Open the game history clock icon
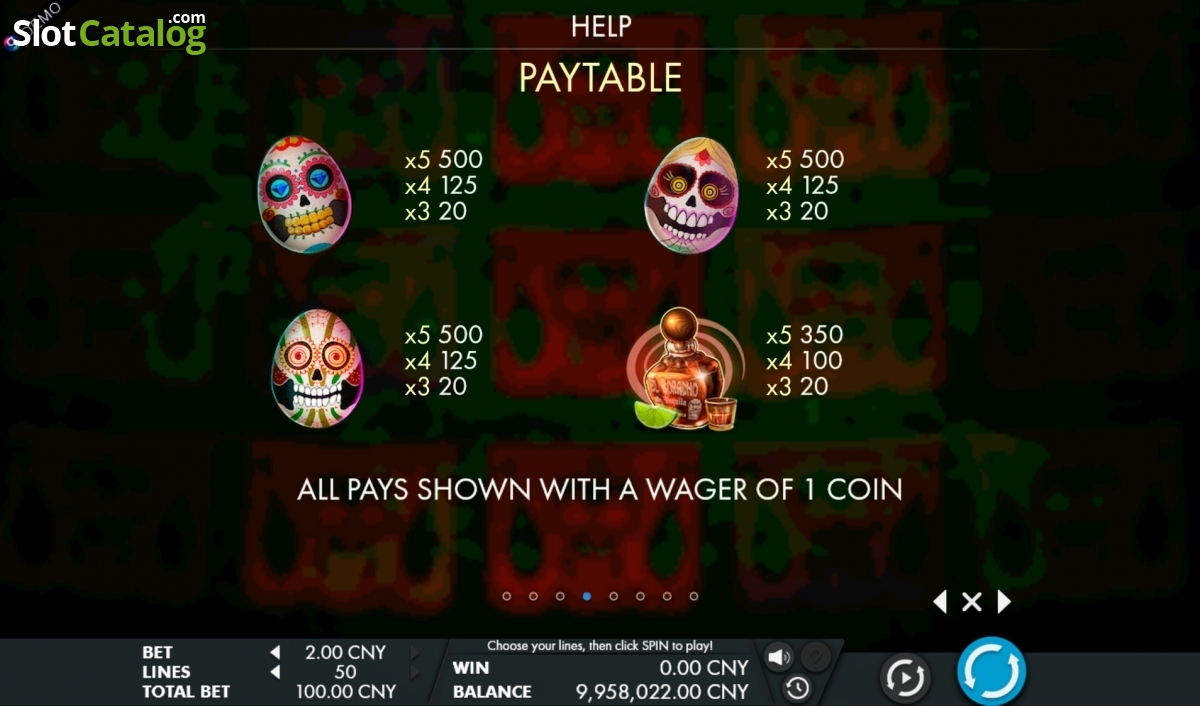The width and height of the screenshot is (1200, 706). [x=797, y=687]
